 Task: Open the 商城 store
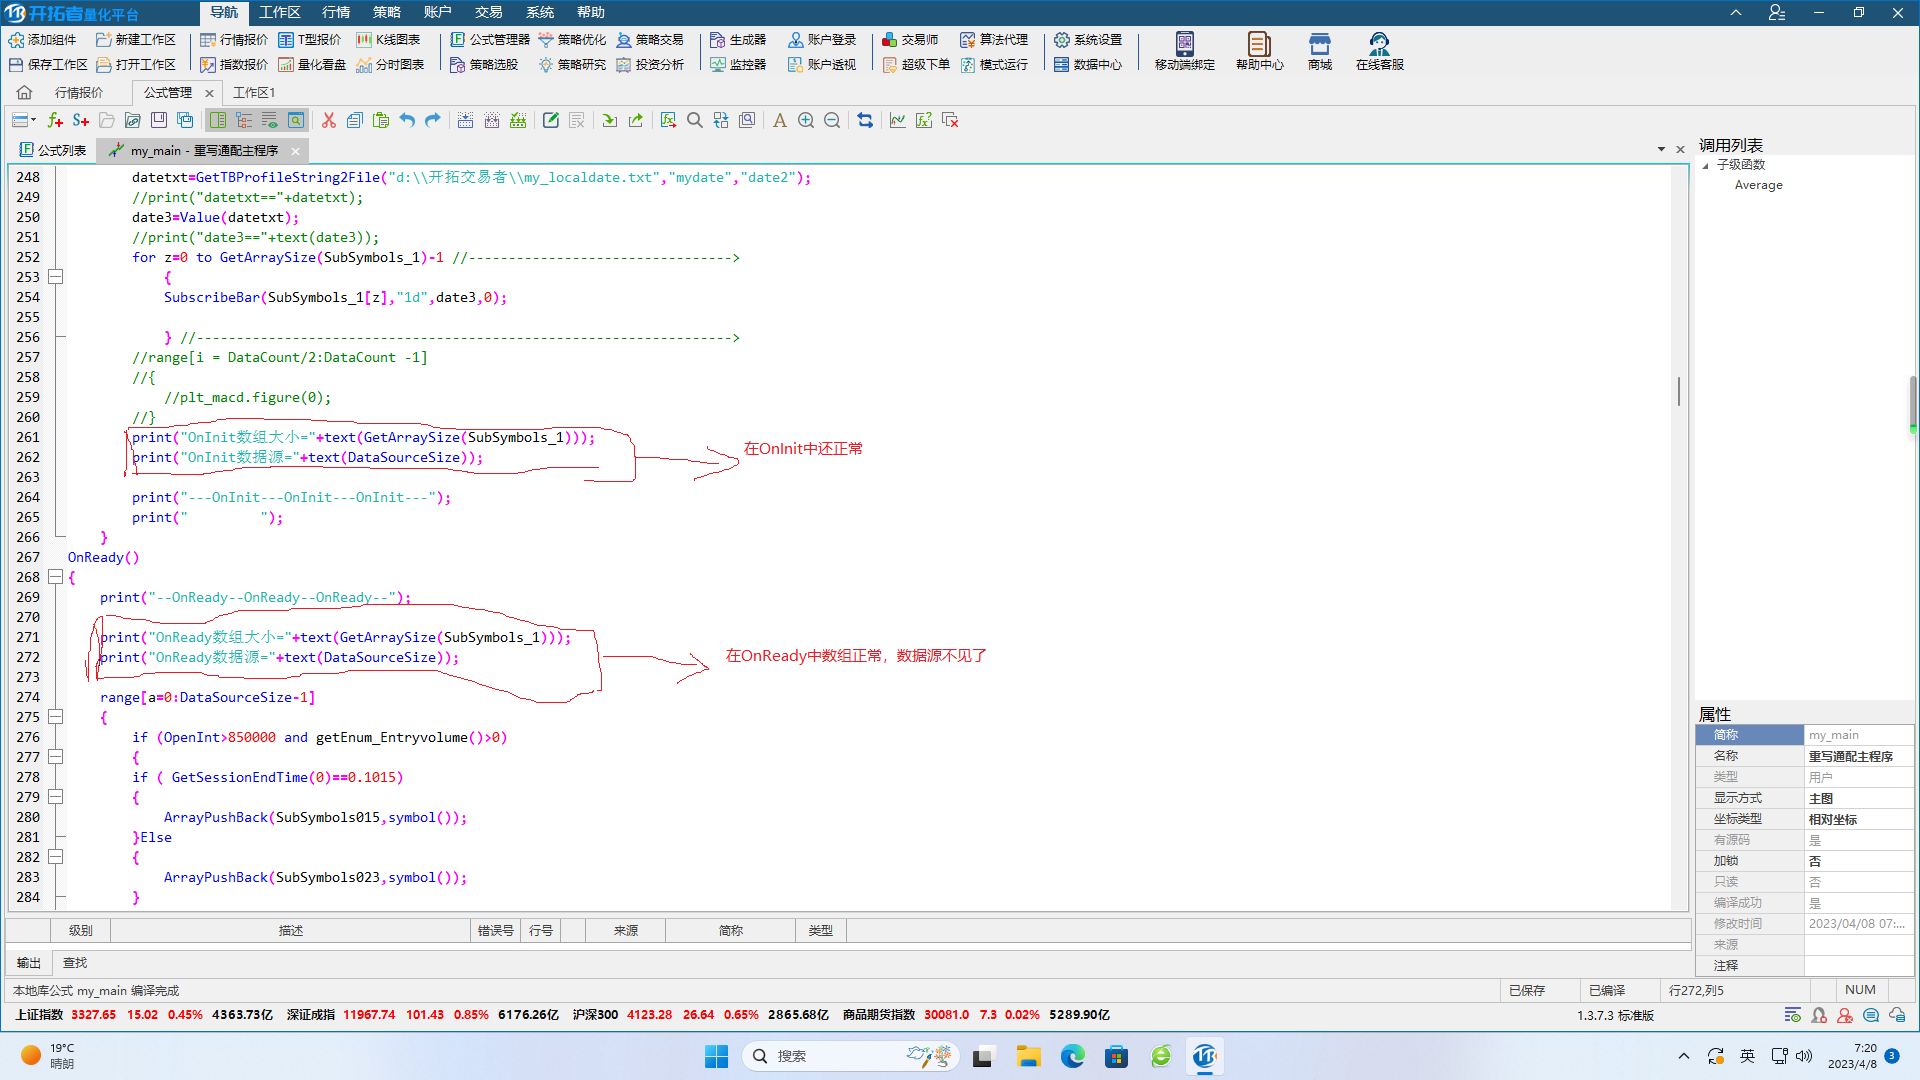pyautogui.click(x=1320, y=50)
